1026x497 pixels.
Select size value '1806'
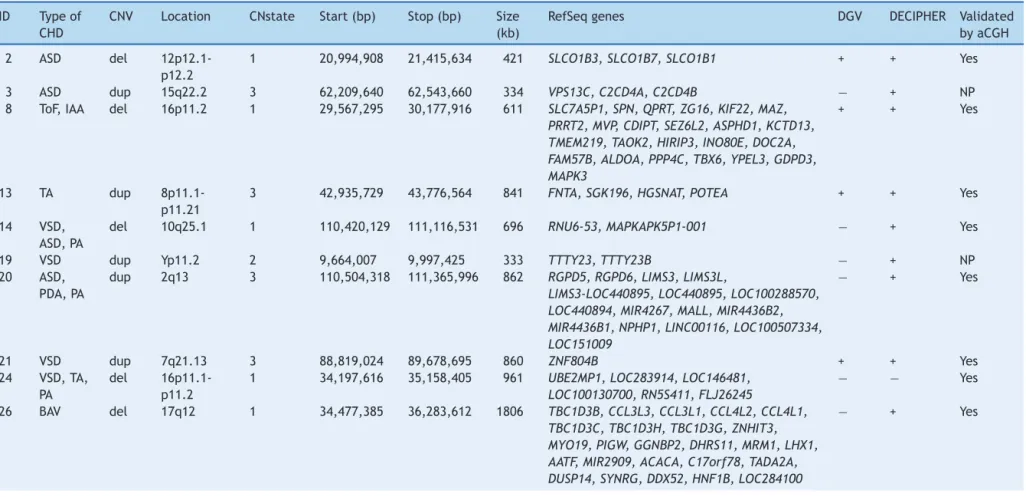tap(510, 411)
